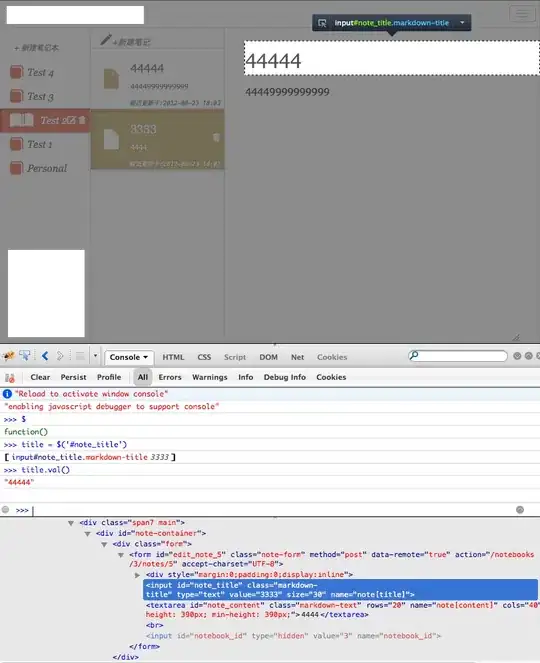
Task: Open the Cookies panel tab in the top row
Action: [332, 357]
